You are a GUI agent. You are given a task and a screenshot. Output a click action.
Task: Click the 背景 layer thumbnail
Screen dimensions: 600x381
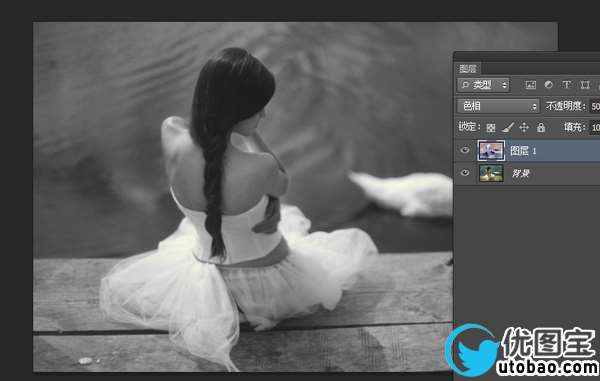pos(491,173)
